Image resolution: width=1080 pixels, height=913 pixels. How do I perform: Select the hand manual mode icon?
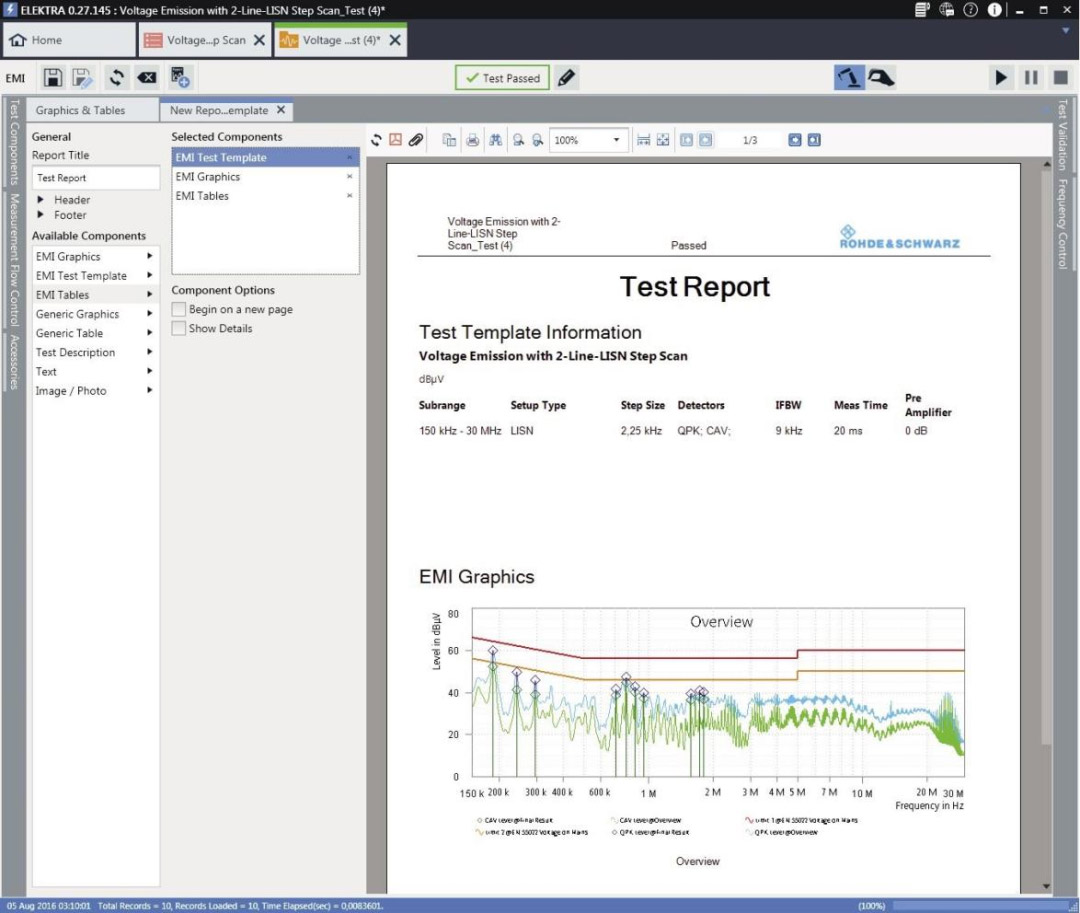click(881, 78)
